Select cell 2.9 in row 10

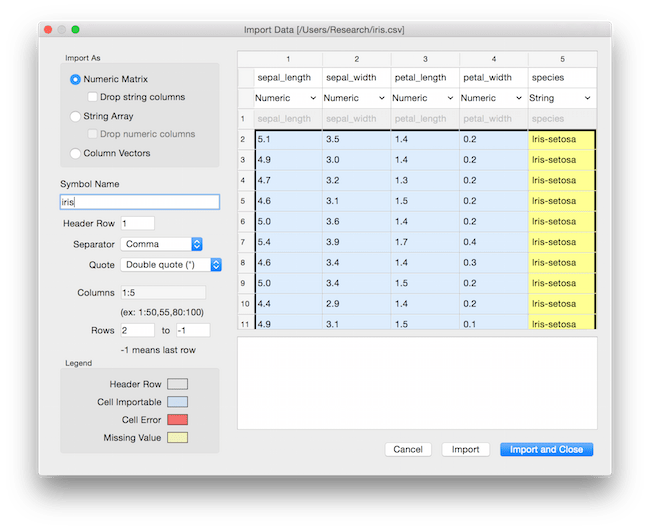[x=357, y=304]
